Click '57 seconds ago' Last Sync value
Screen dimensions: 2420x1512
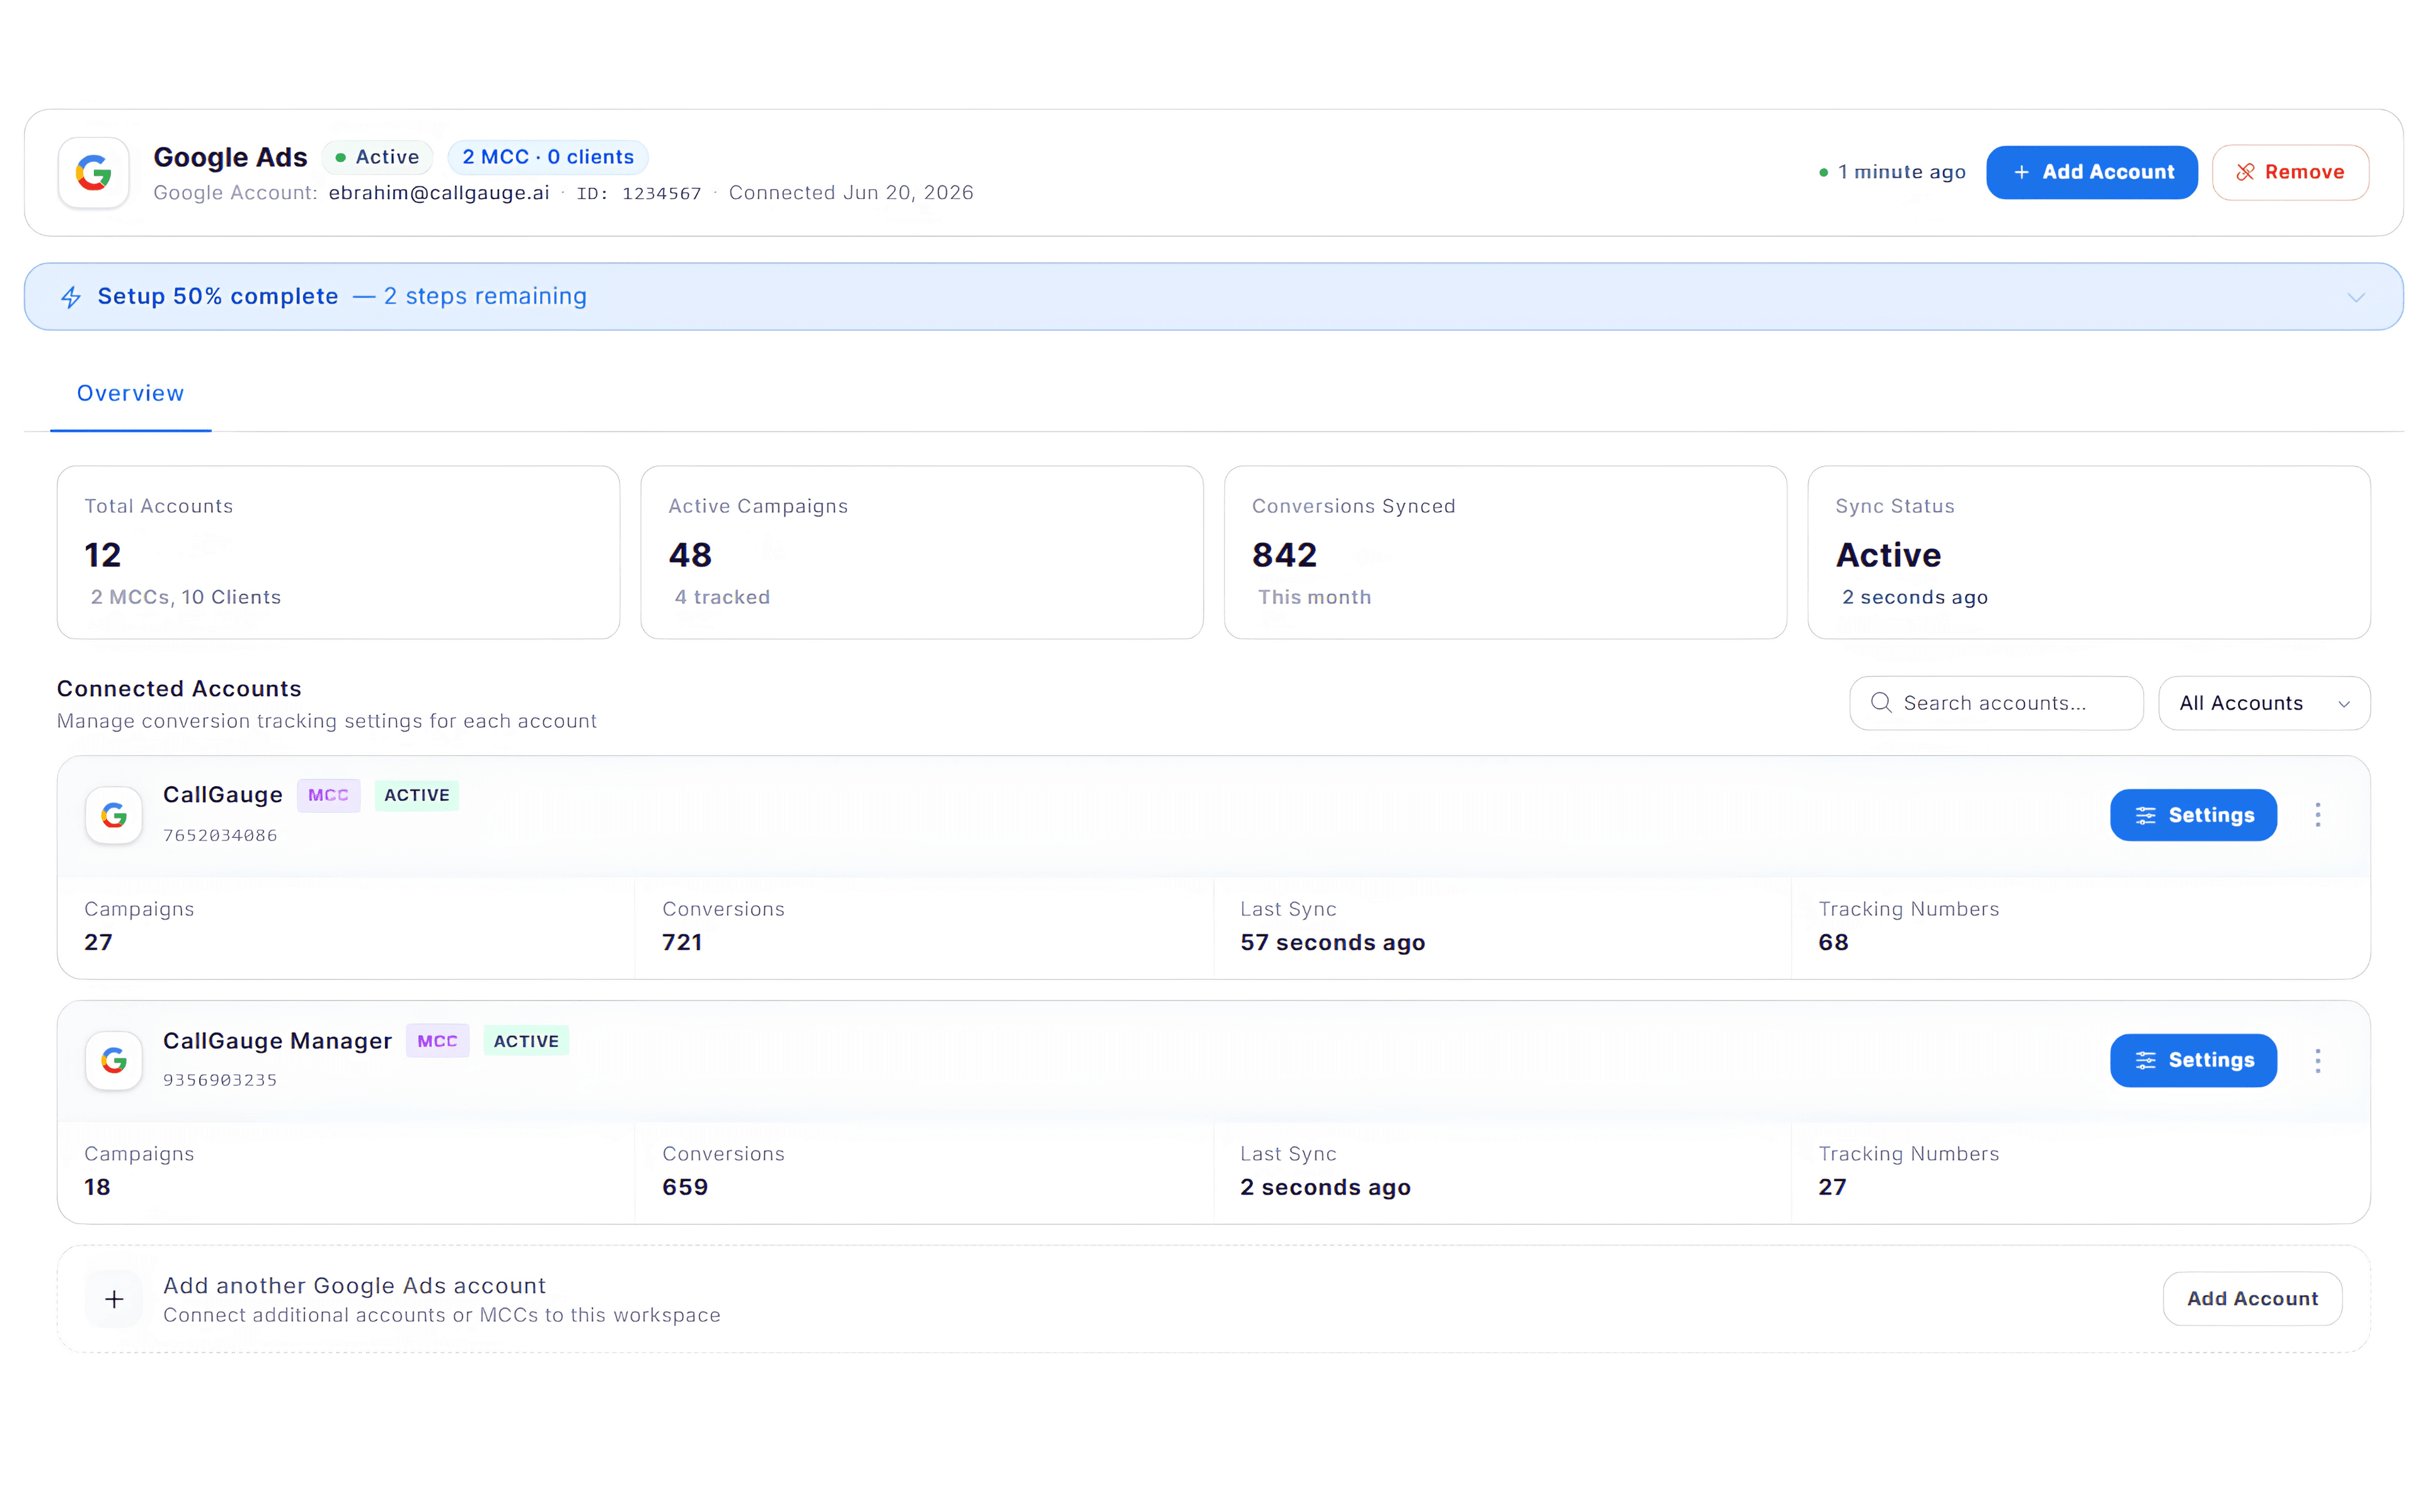[1332, 943]
